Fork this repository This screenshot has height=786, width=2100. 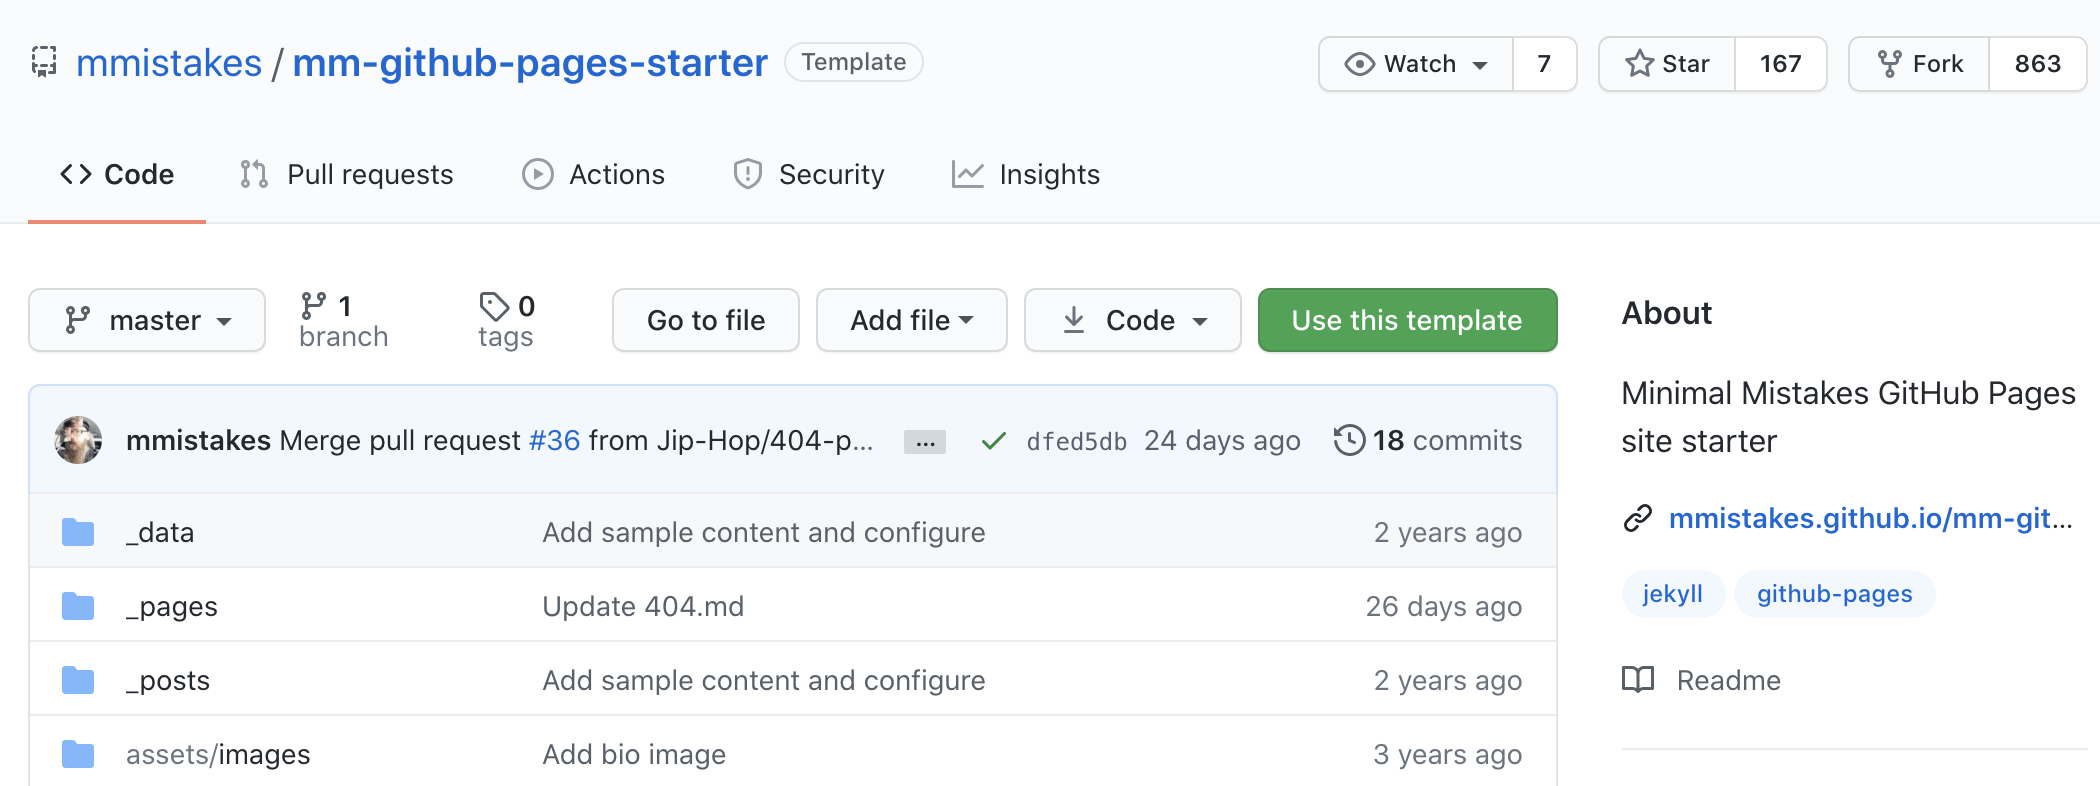[x=1919, y=64]
